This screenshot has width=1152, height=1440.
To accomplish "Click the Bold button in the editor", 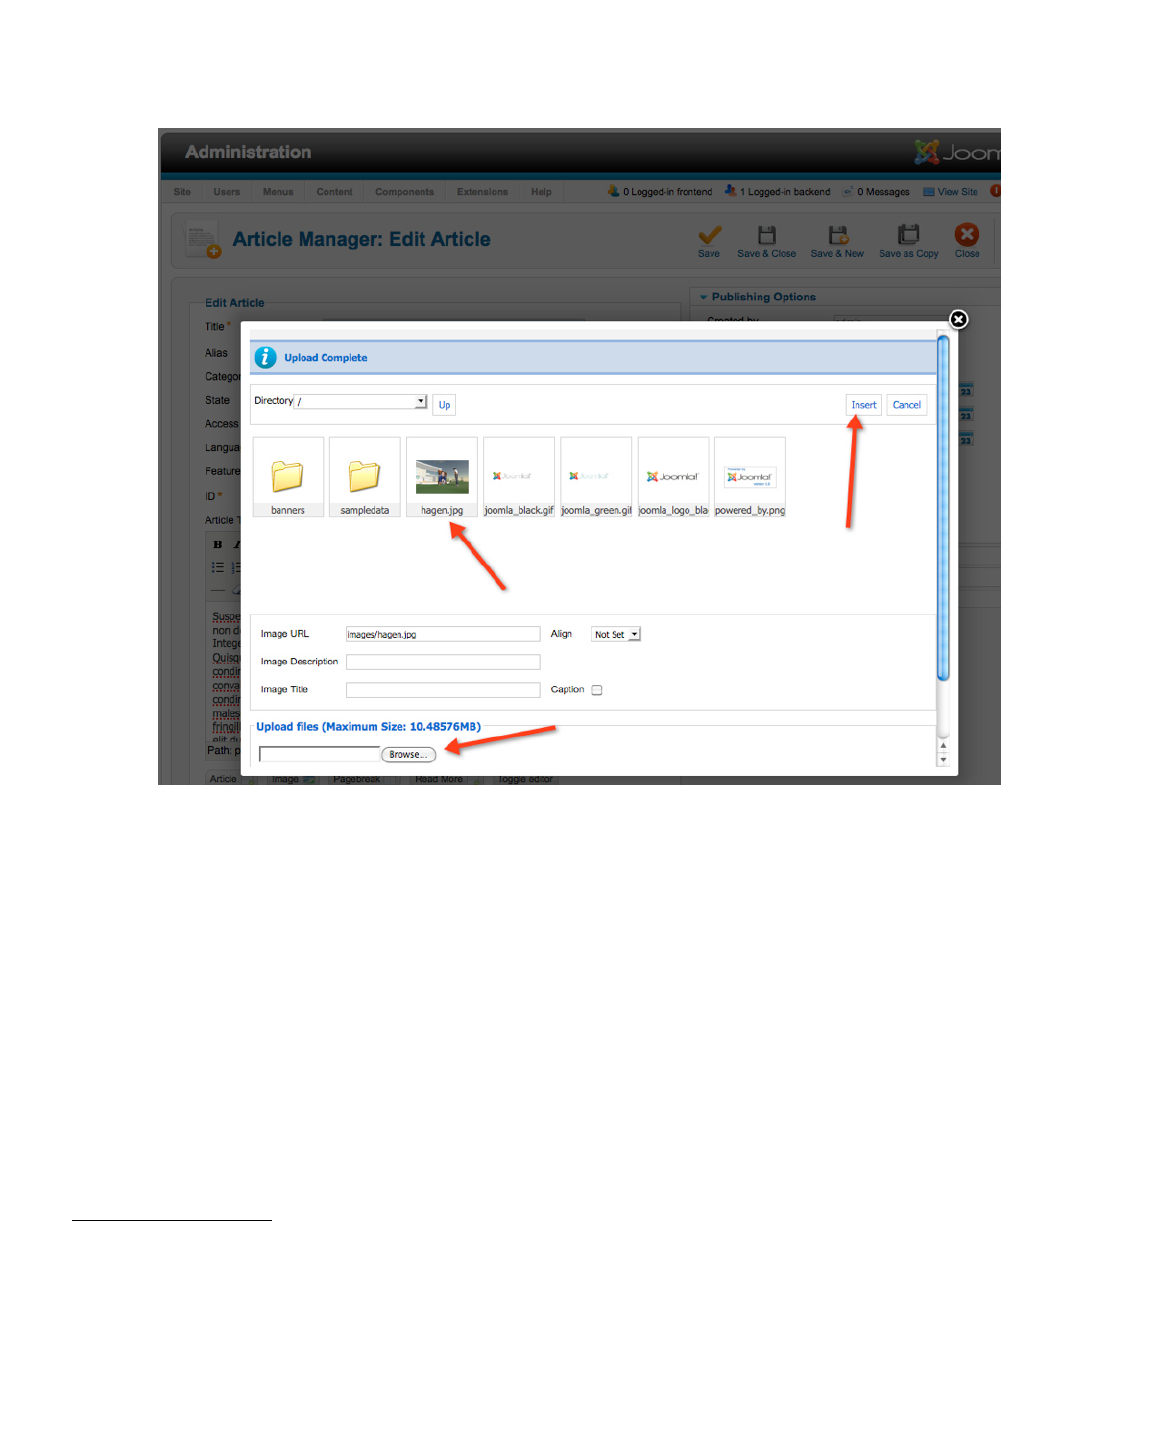I will click(x=218, y=545).
